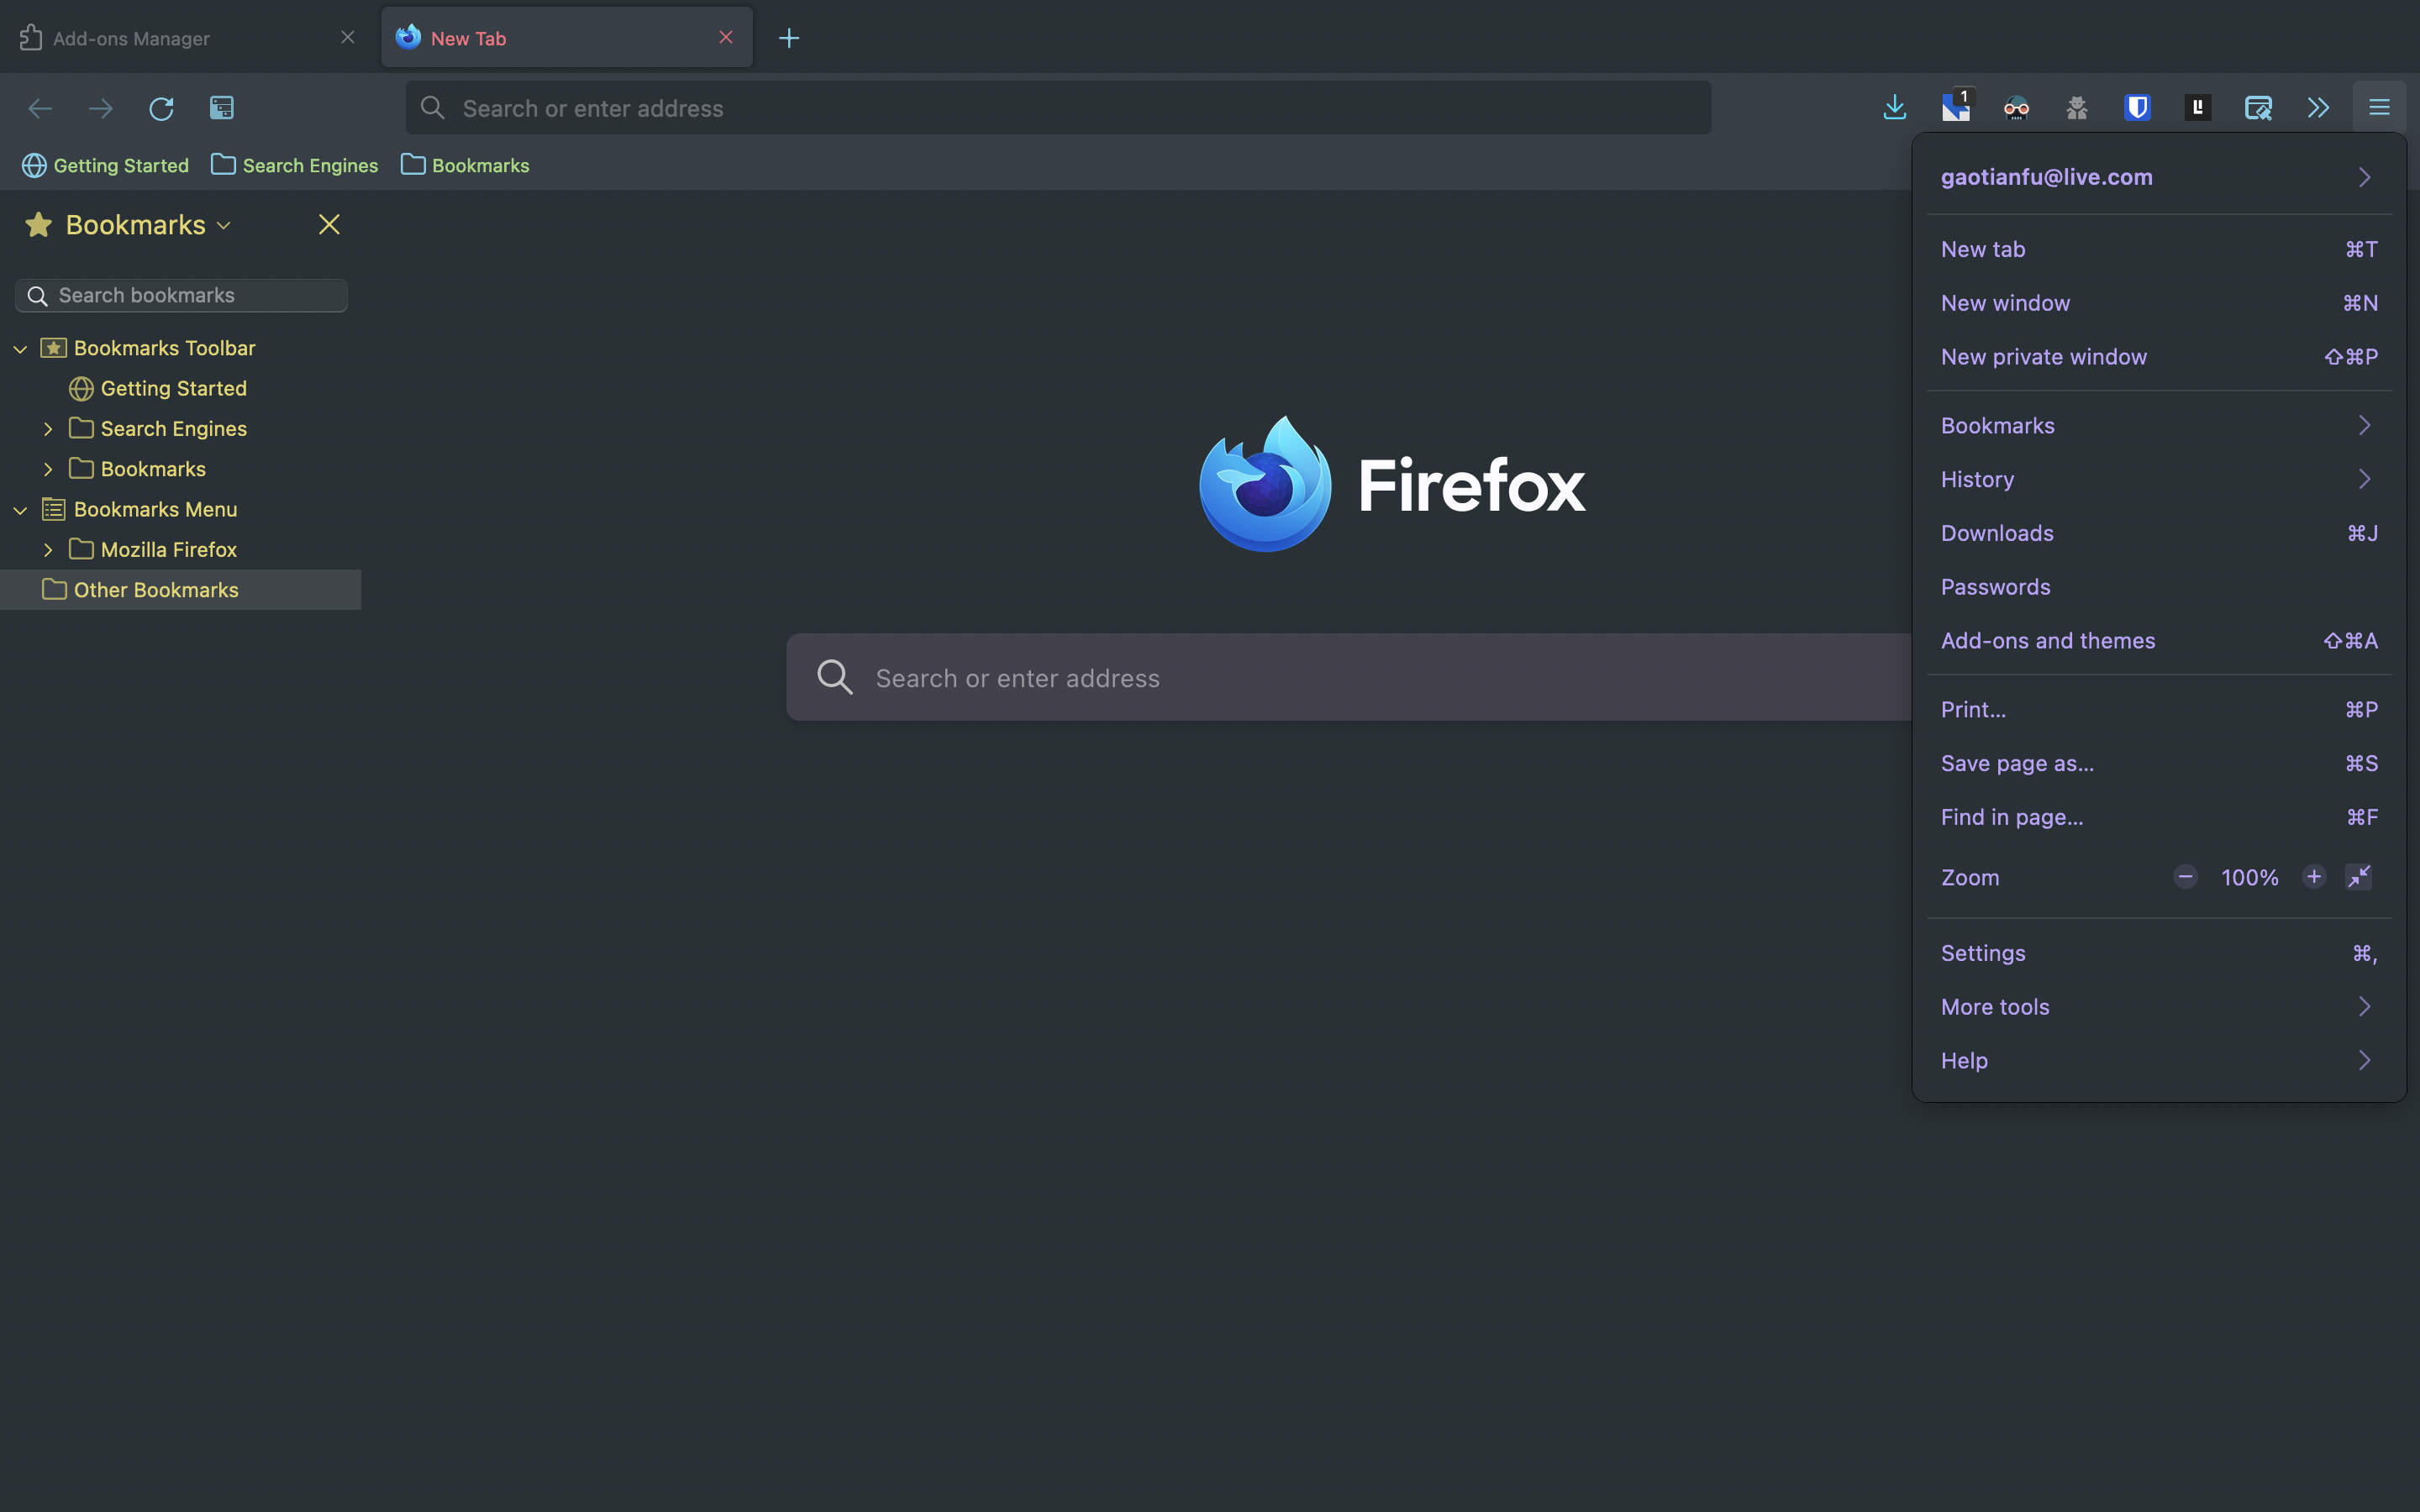Open Bookmarks folder in bookmarks toolbar
Viewport: 2420px width, 1512px height.
[x=465, y=165]
